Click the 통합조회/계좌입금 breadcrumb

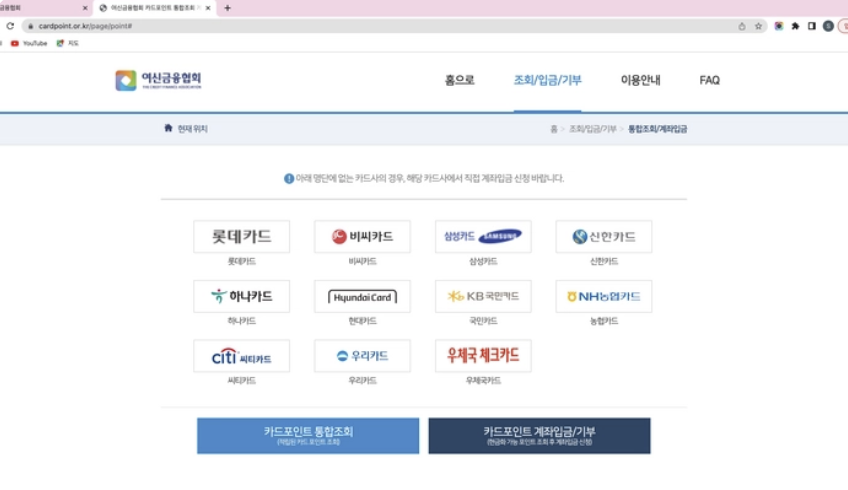658,129
